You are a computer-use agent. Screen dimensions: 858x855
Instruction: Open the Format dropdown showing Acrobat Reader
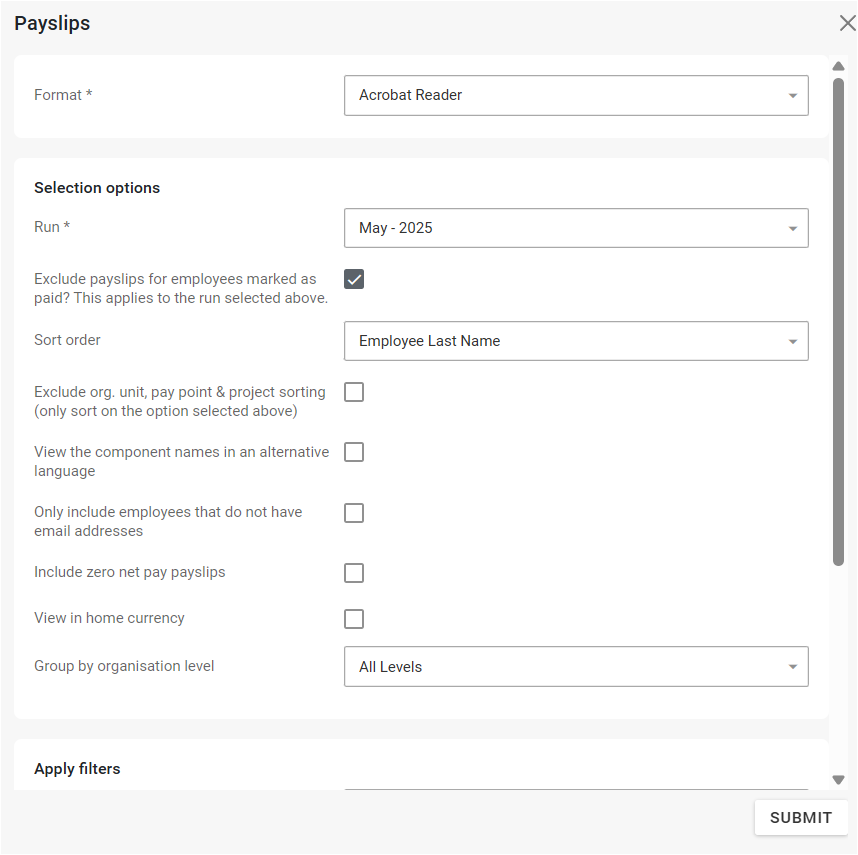pos(560,96)
